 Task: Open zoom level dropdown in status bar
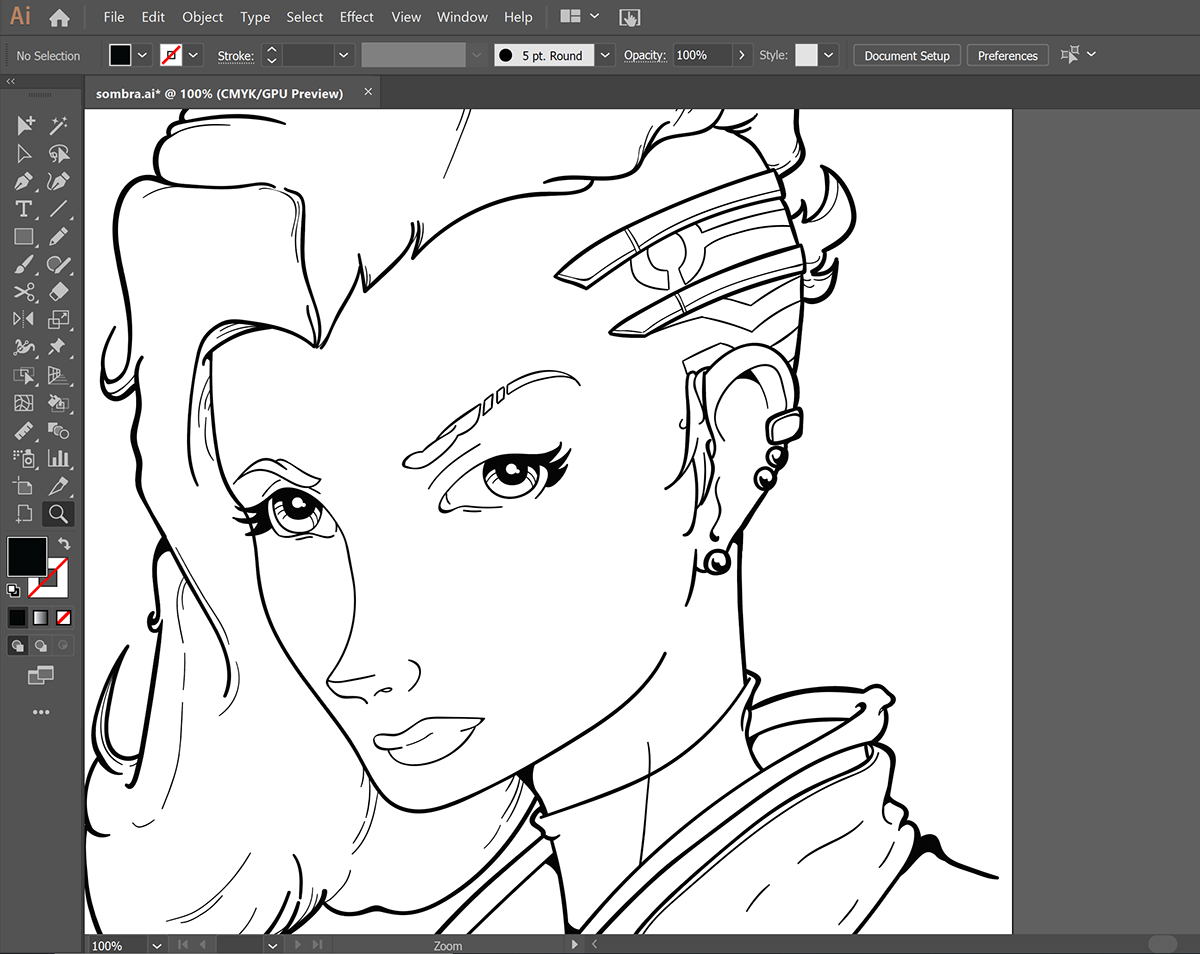(x=157, y=945)
